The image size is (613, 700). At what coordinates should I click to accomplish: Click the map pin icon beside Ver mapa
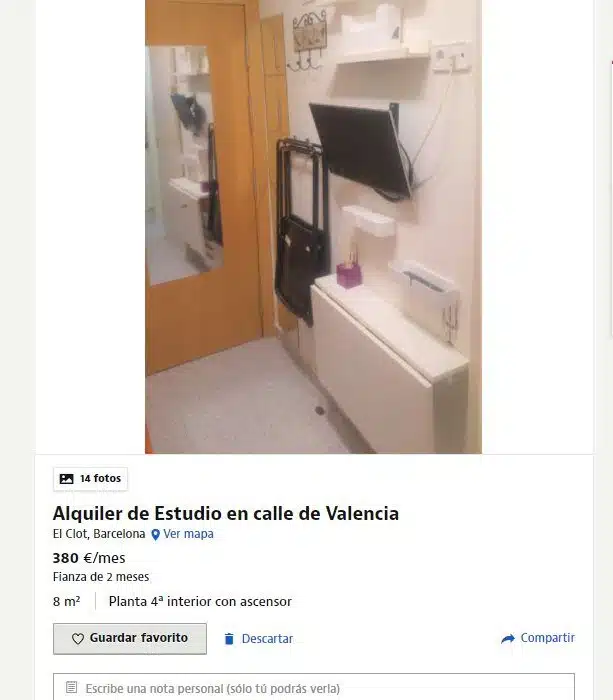[155, 534]
